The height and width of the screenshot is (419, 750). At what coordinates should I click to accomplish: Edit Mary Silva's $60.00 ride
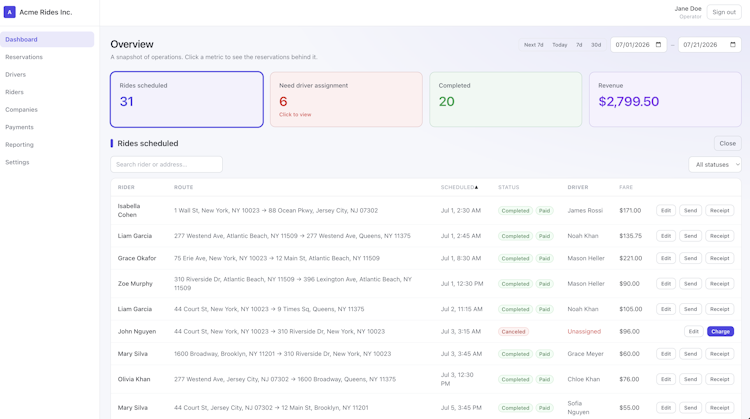coord(666,354)
